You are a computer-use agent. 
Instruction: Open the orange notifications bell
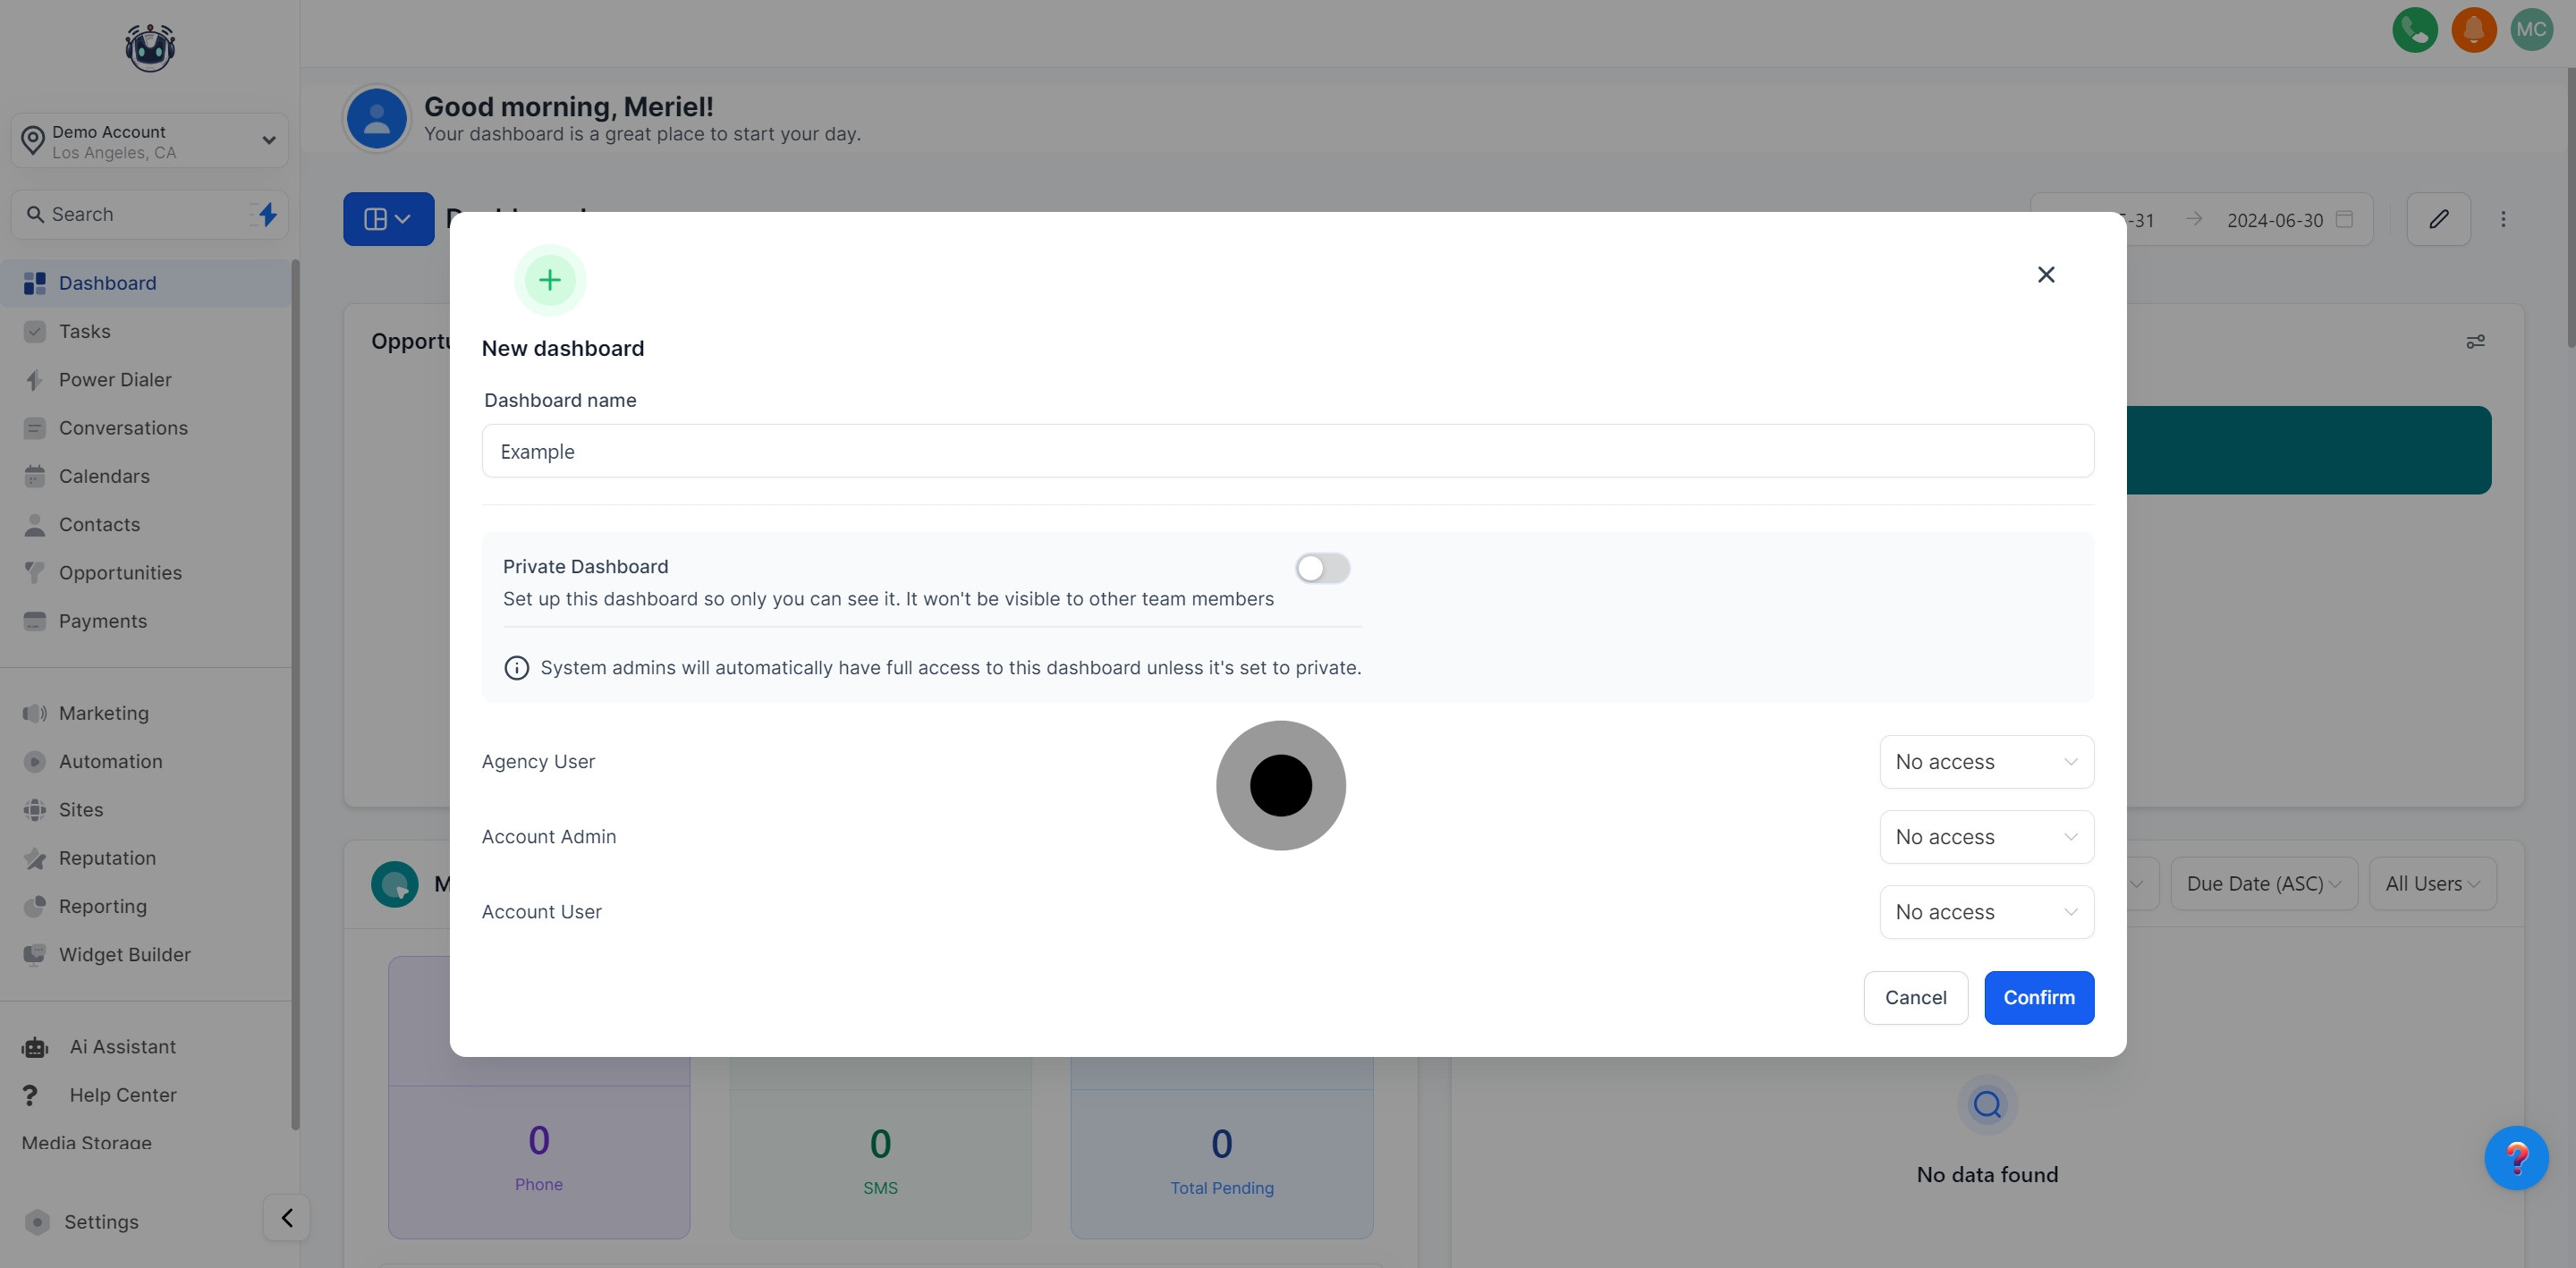(2473, 29)
